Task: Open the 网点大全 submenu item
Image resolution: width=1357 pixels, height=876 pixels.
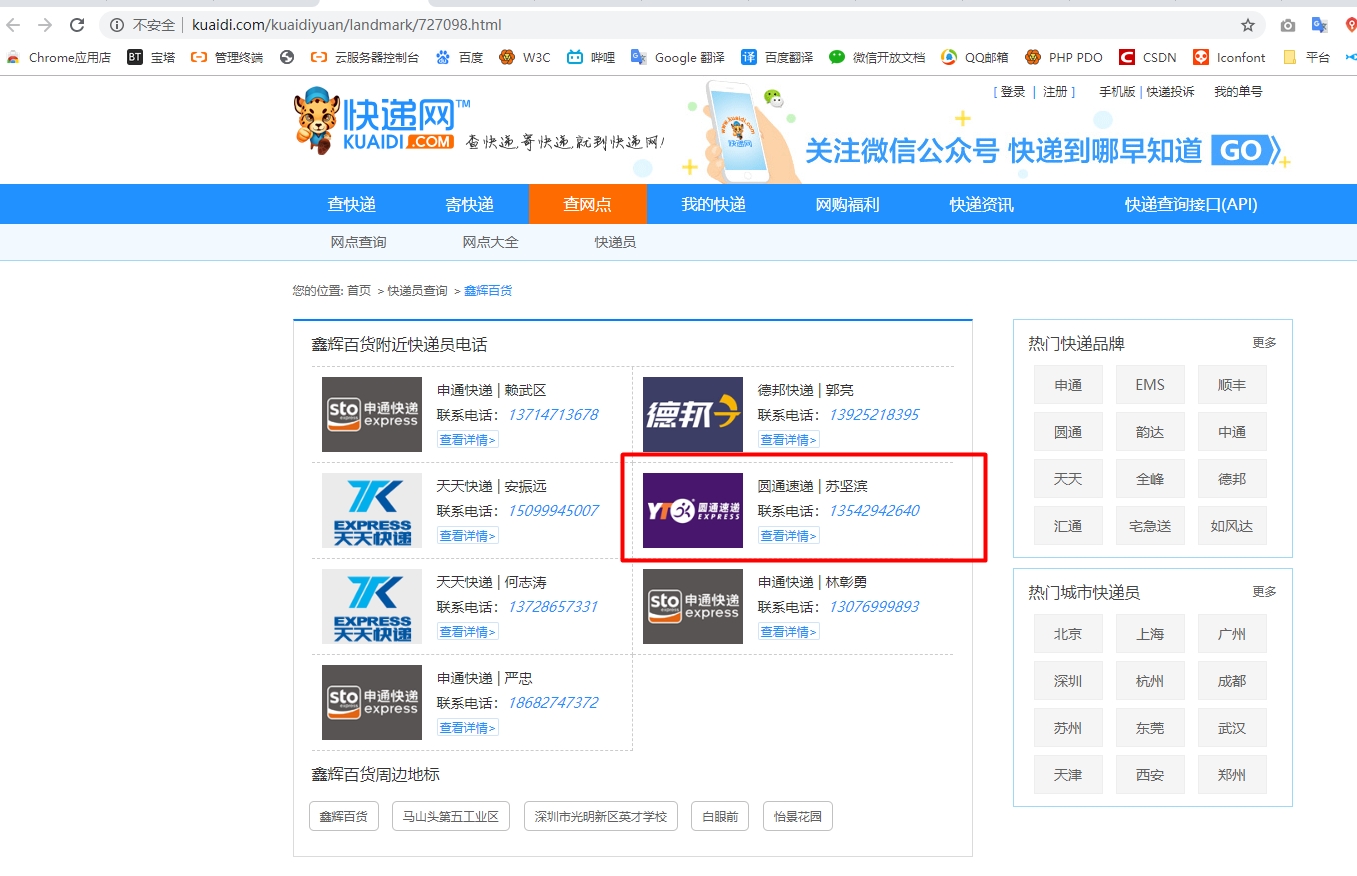Action: click(x=490, y=242)
